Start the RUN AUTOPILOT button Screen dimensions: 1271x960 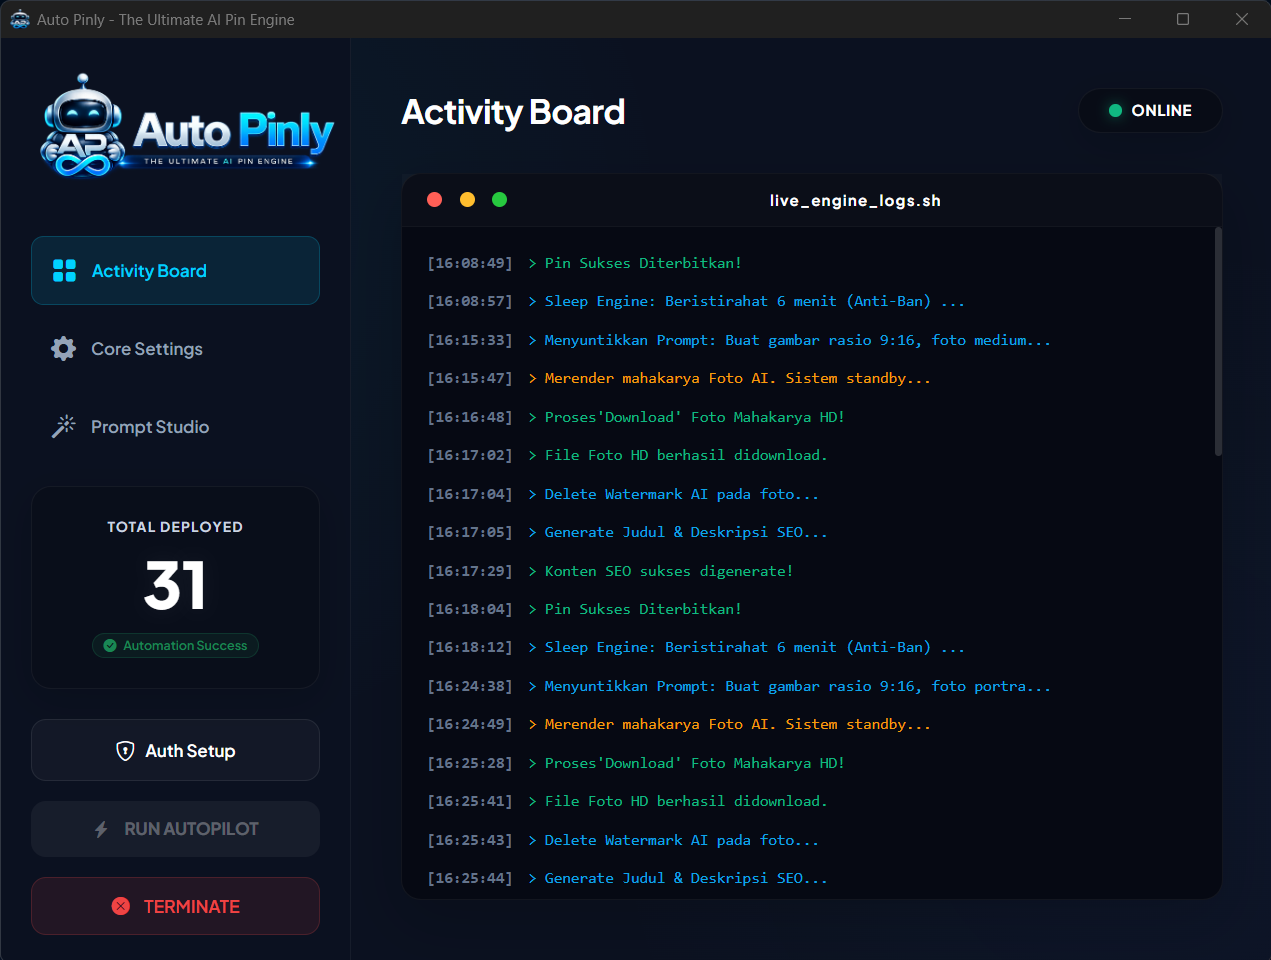click(175, 829)
